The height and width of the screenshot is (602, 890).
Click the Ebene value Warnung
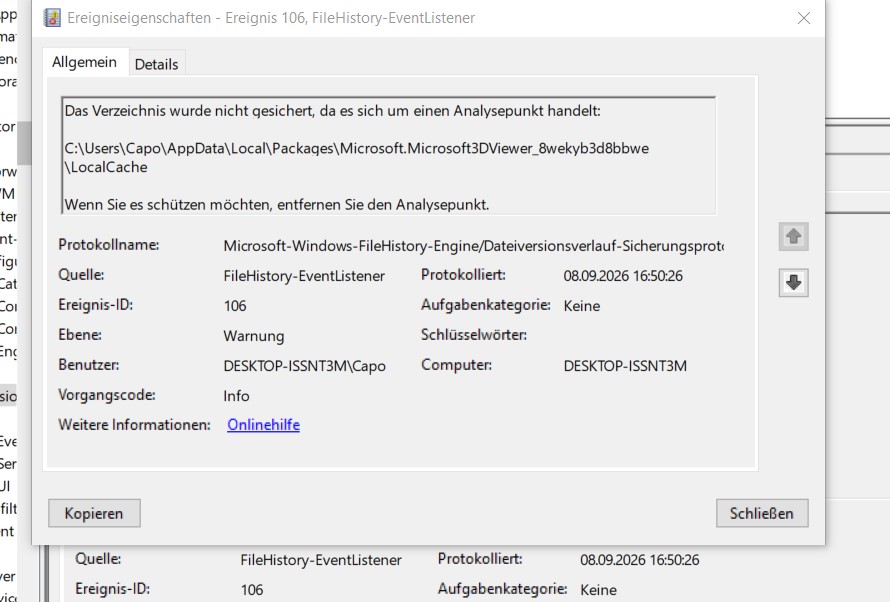point(254,336)
